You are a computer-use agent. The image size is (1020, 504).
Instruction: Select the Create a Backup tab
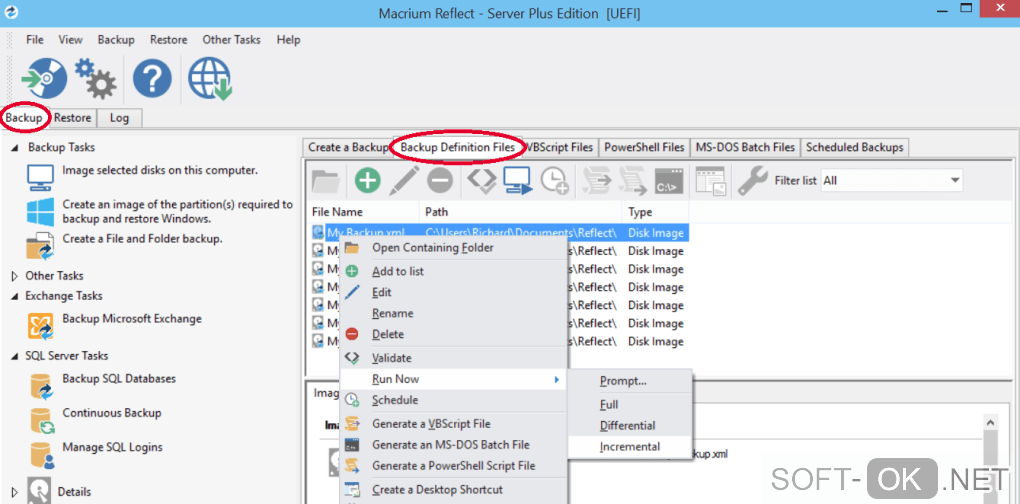tap(348, 147)
